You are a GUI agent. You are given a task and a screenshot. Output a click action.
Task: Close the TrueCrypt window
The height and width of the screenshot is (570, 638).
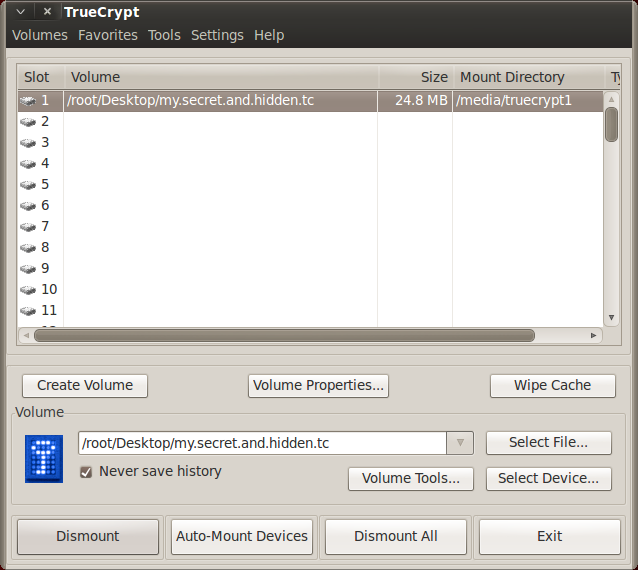click(x=47, y=12)
